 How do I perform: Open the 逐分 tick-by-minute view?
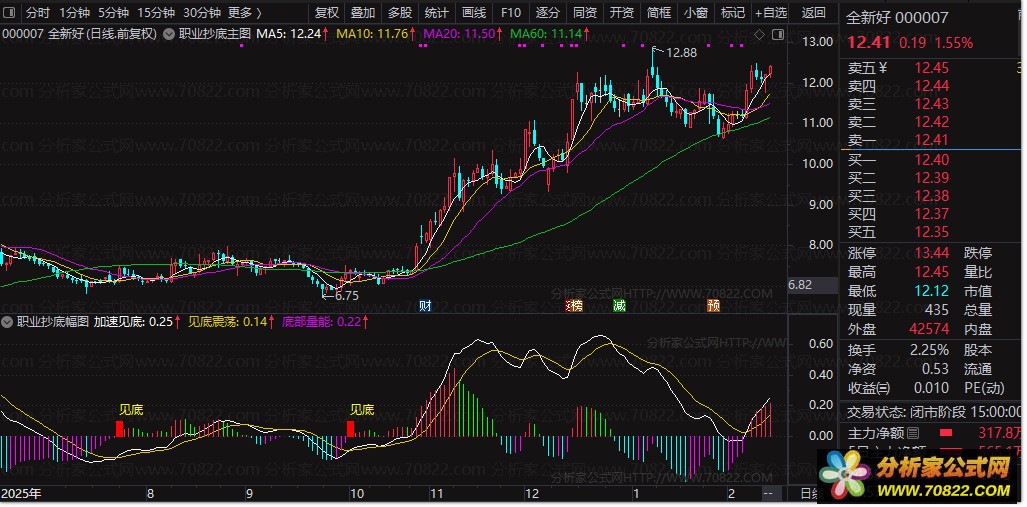point(548,12)
